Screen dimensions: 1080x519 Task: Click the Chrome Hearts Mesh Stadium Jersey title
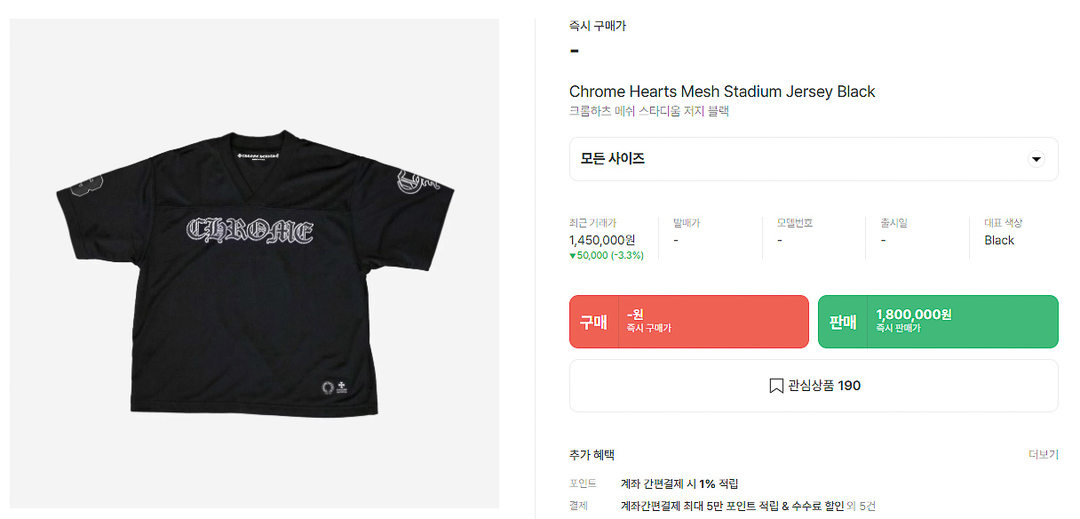[x=721, y=92]
